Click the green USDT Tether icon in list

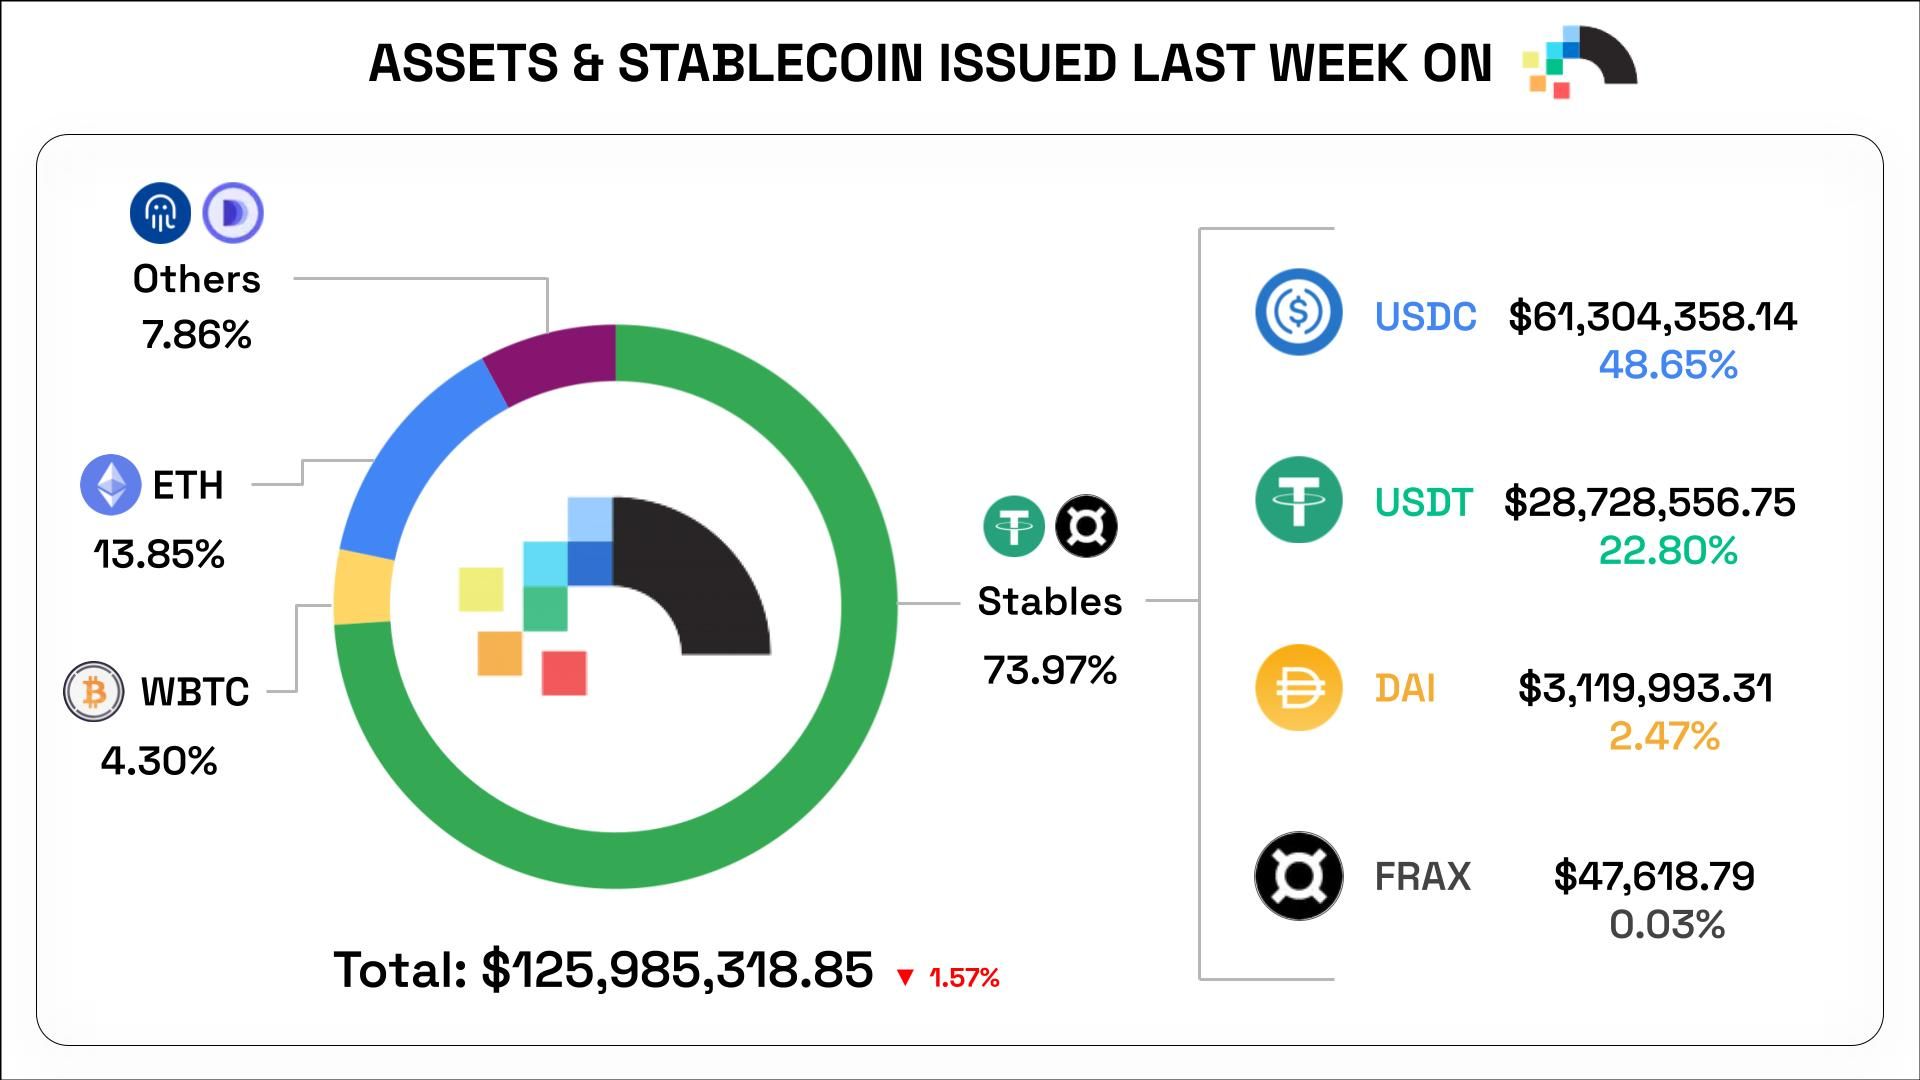click(x=1298, y=500)
